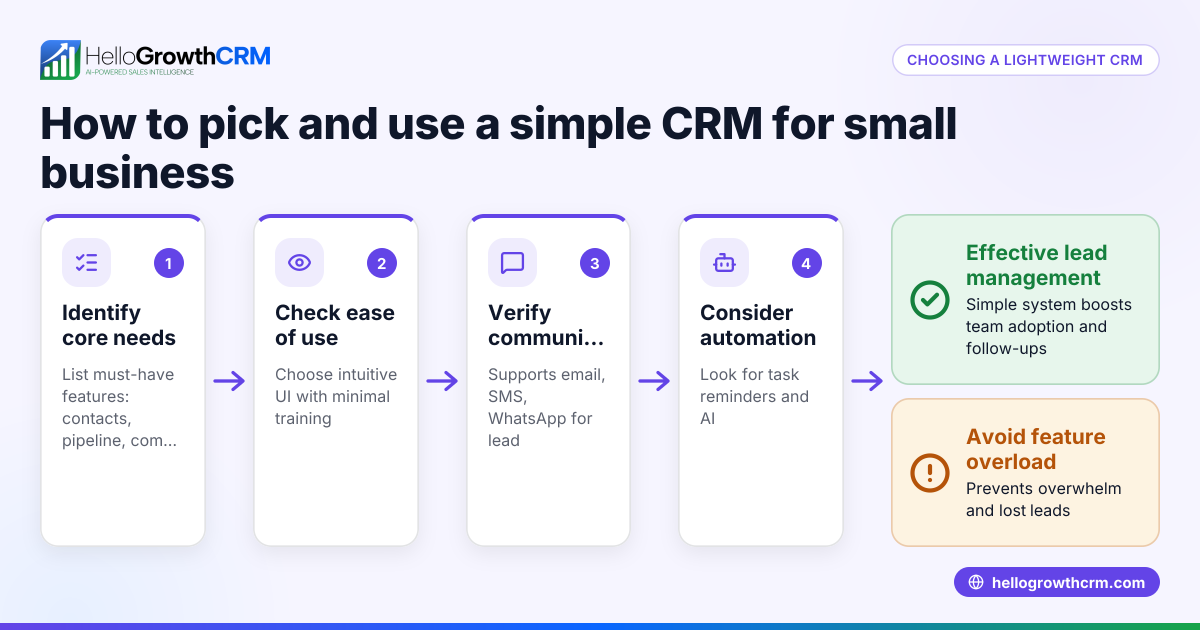This screenshot has height=630, width=1200.
Task: Select the Identify core needs heading
Action: point(119,325)
